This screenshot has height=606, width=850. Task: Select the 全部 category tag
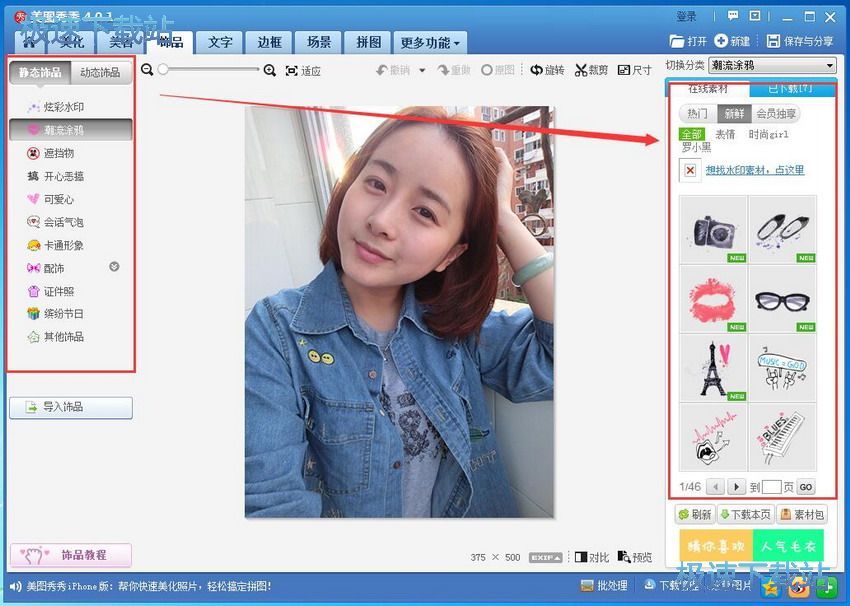tap(692, 134)
